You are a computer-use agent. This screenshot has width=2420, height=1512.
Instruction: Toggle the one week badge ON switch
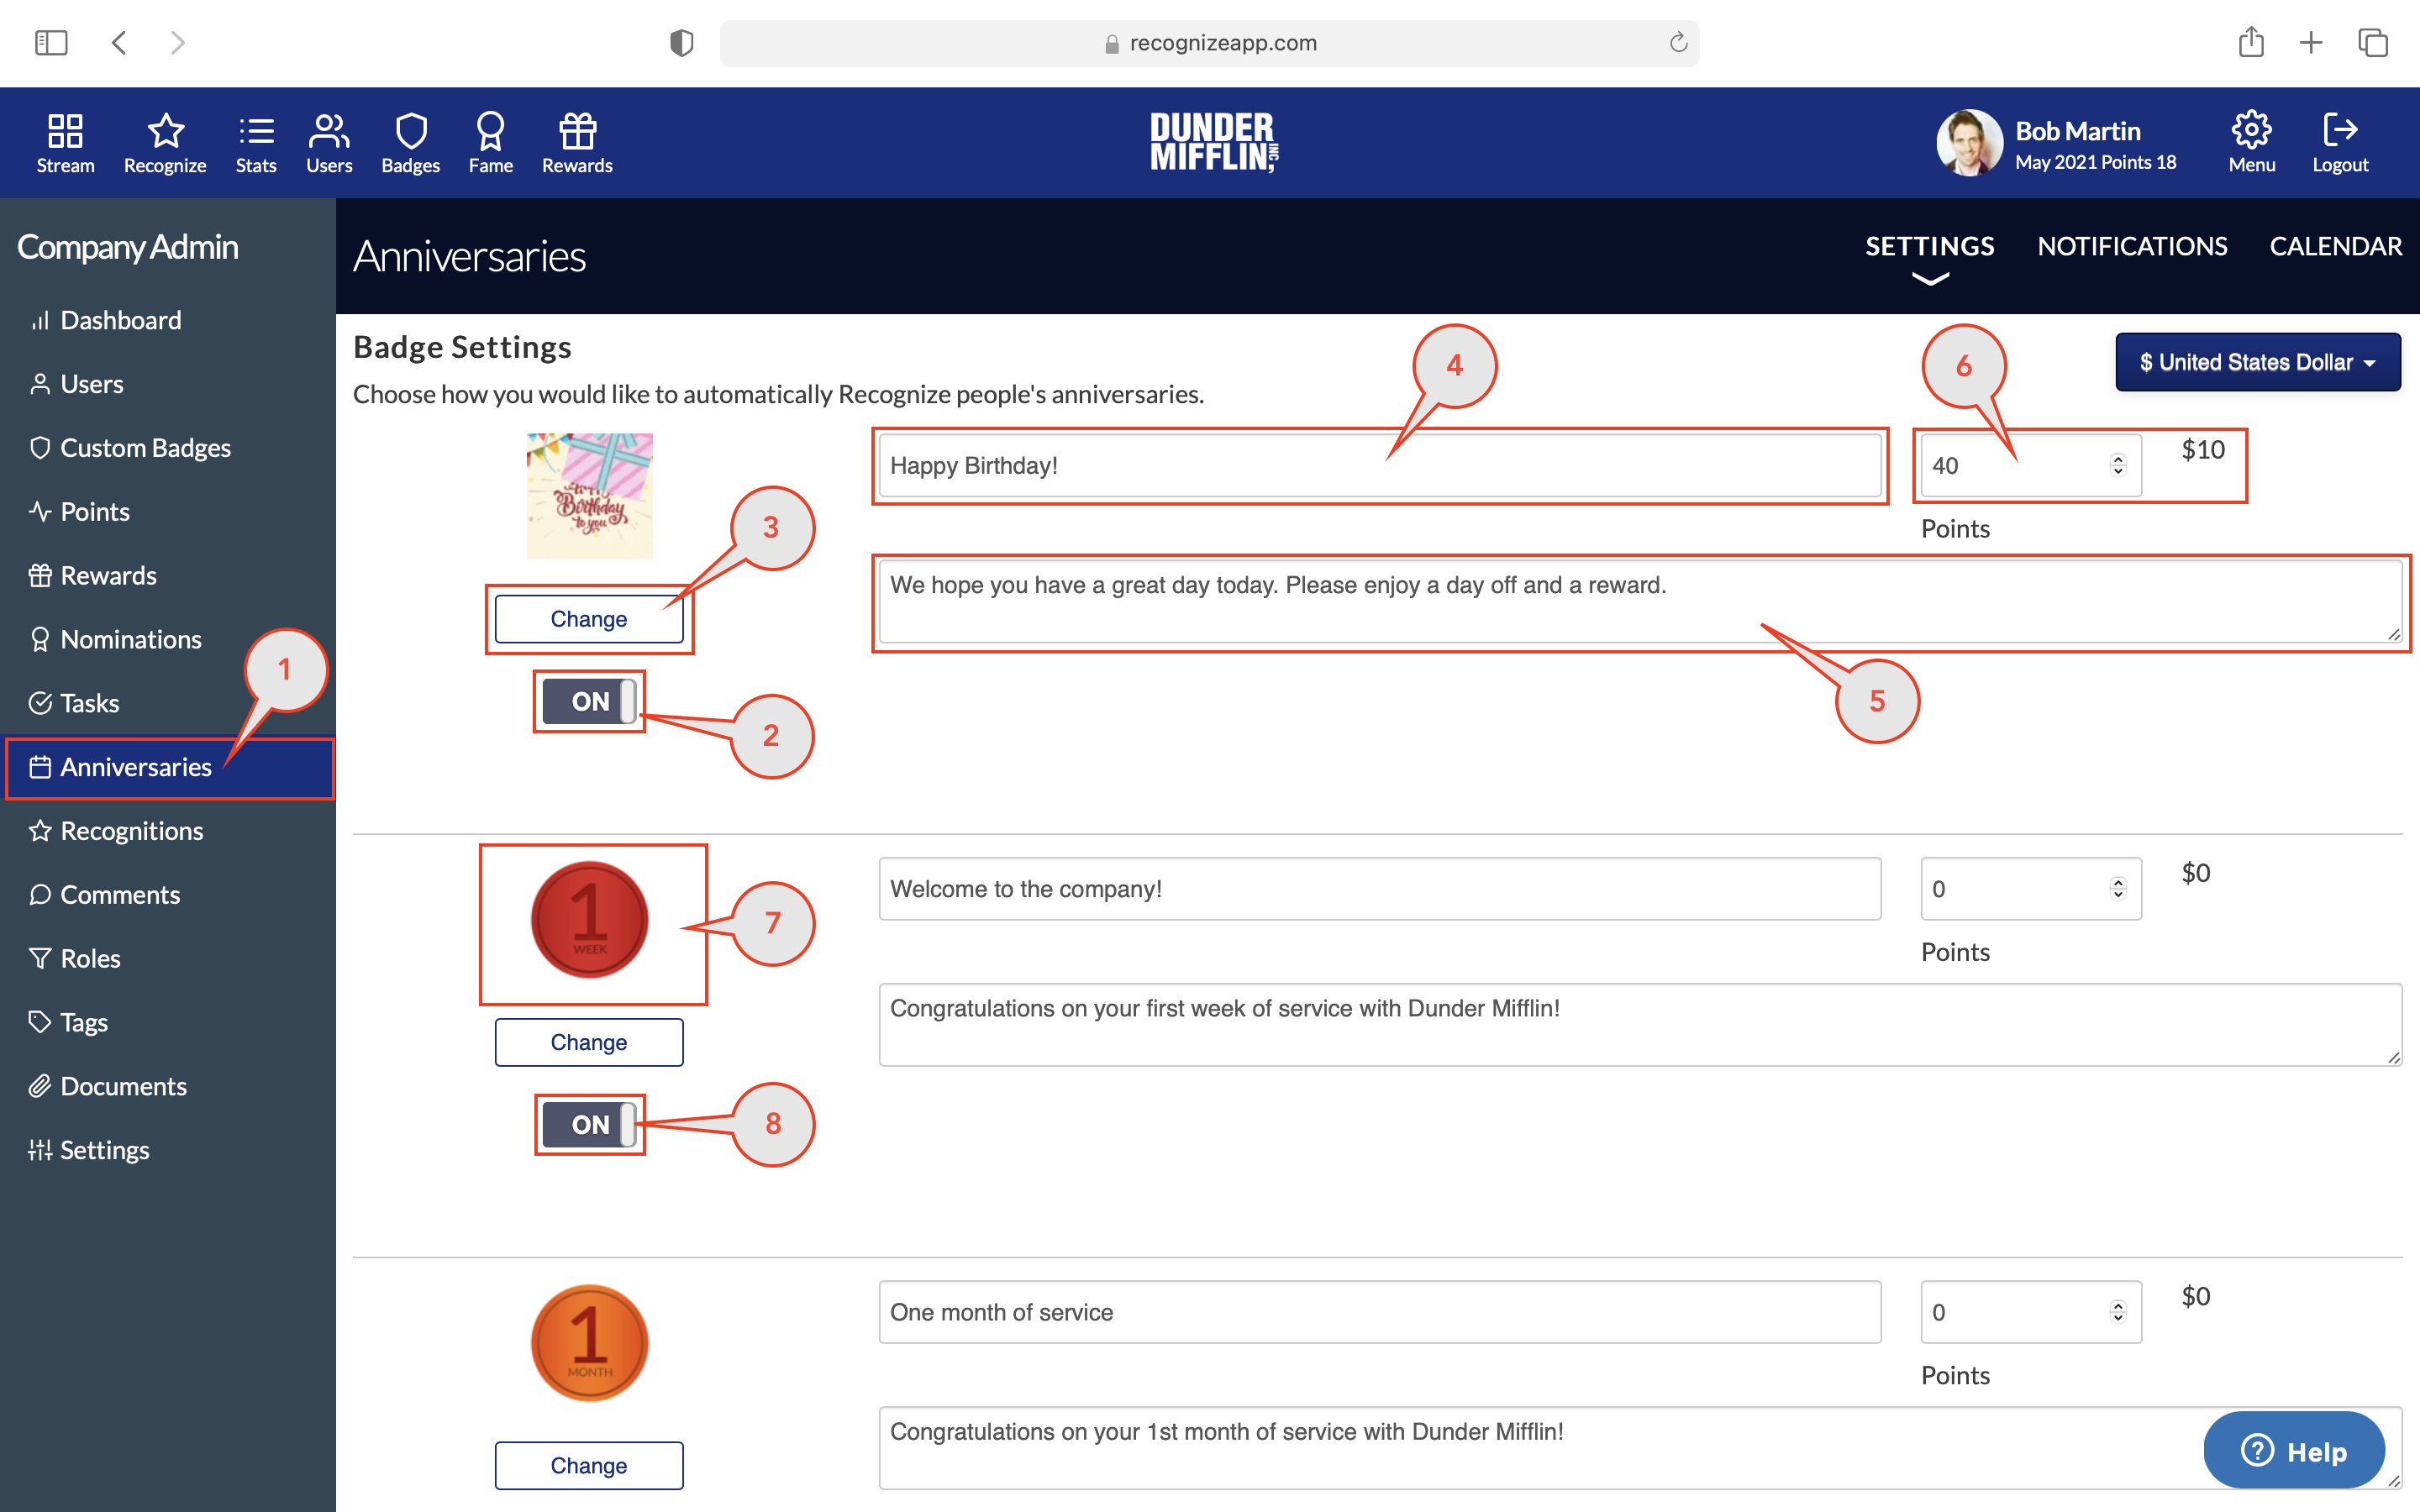tap(589, 1125)
